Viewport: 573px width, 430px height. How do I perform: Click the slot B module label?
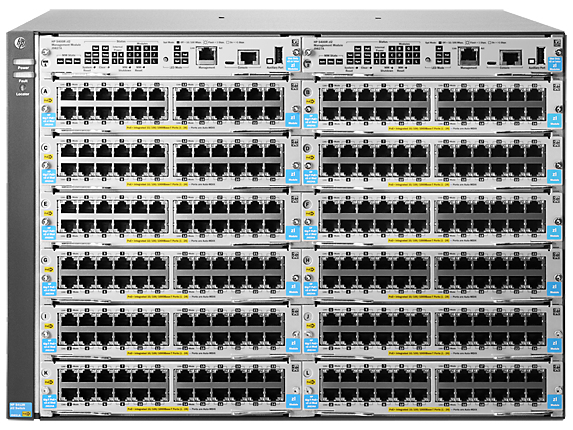[x=308, y=91]
